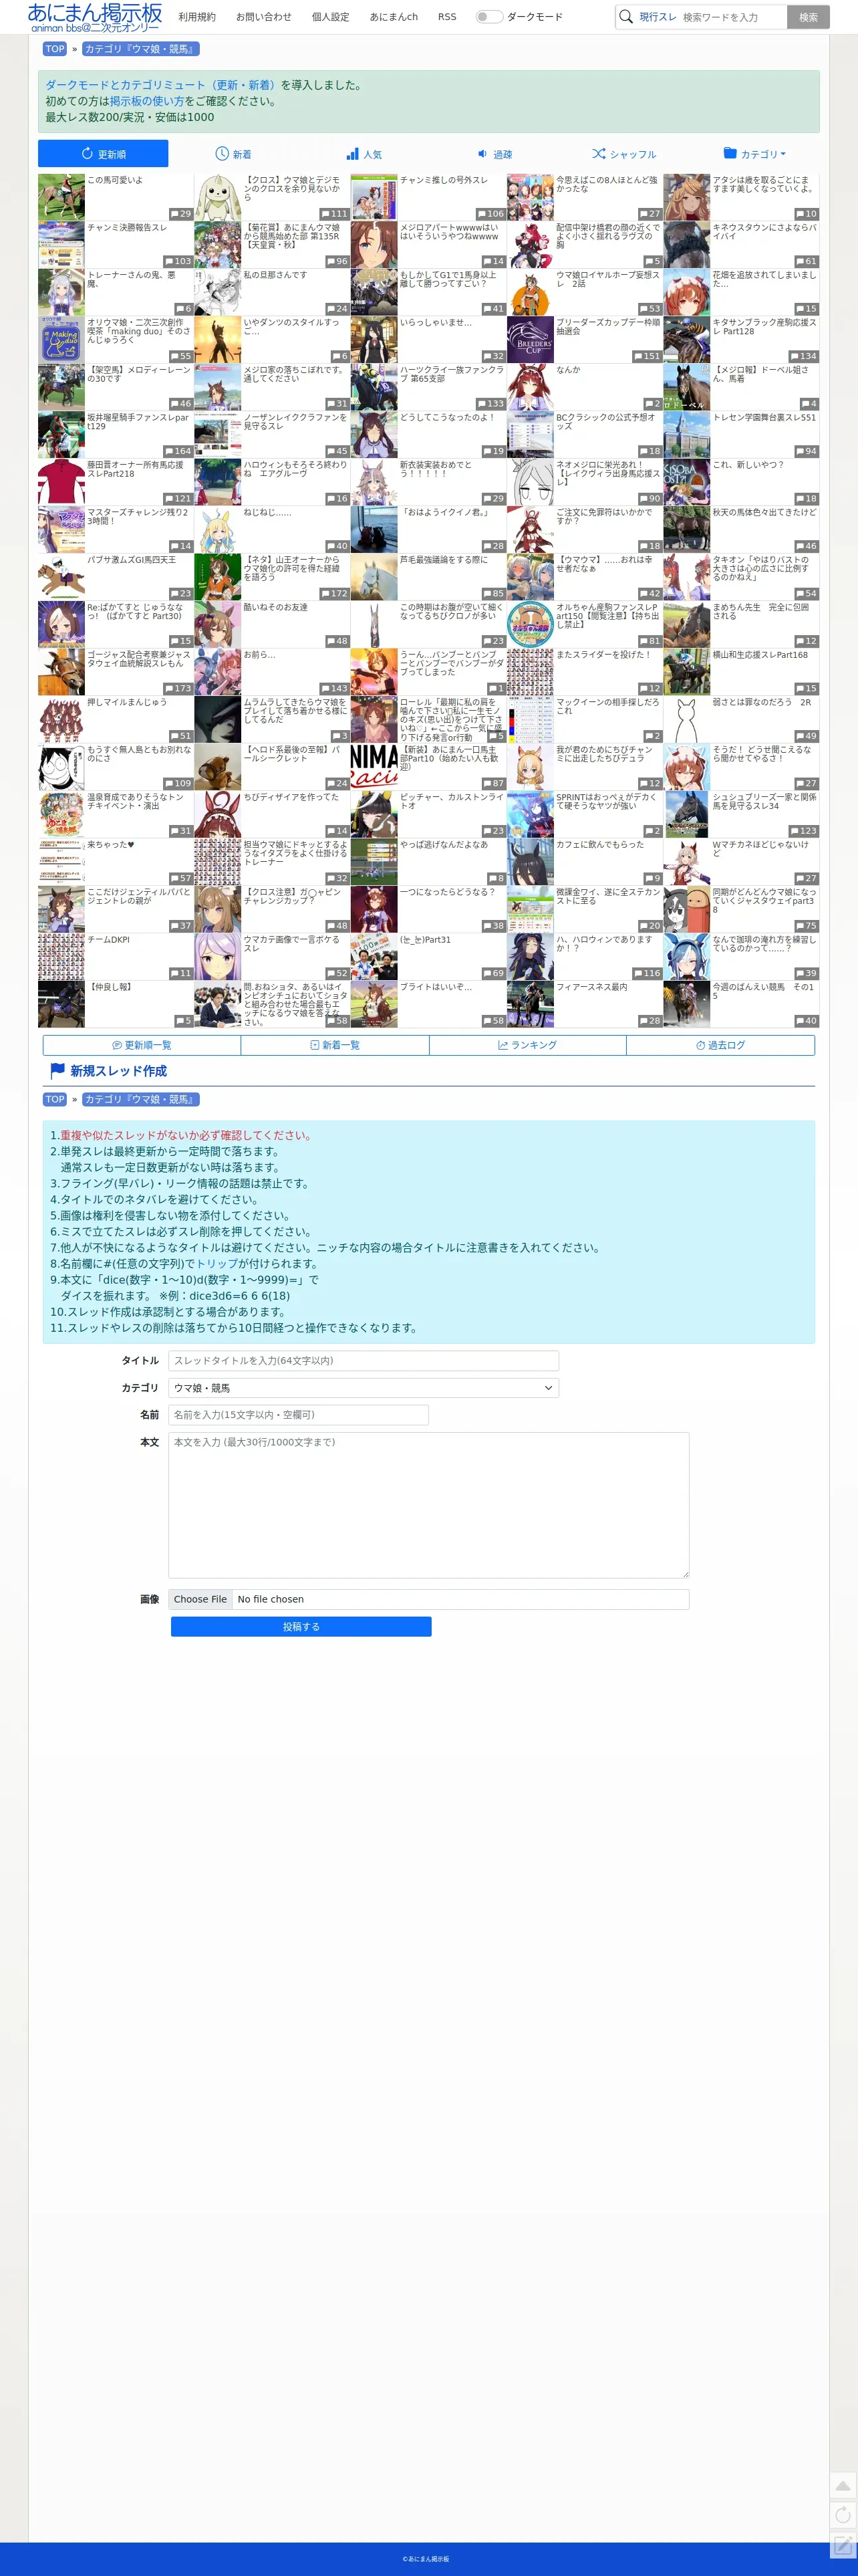Switch to the シャッフル tab
Screen dimensions: 858x2576
(x=624, y=154)
